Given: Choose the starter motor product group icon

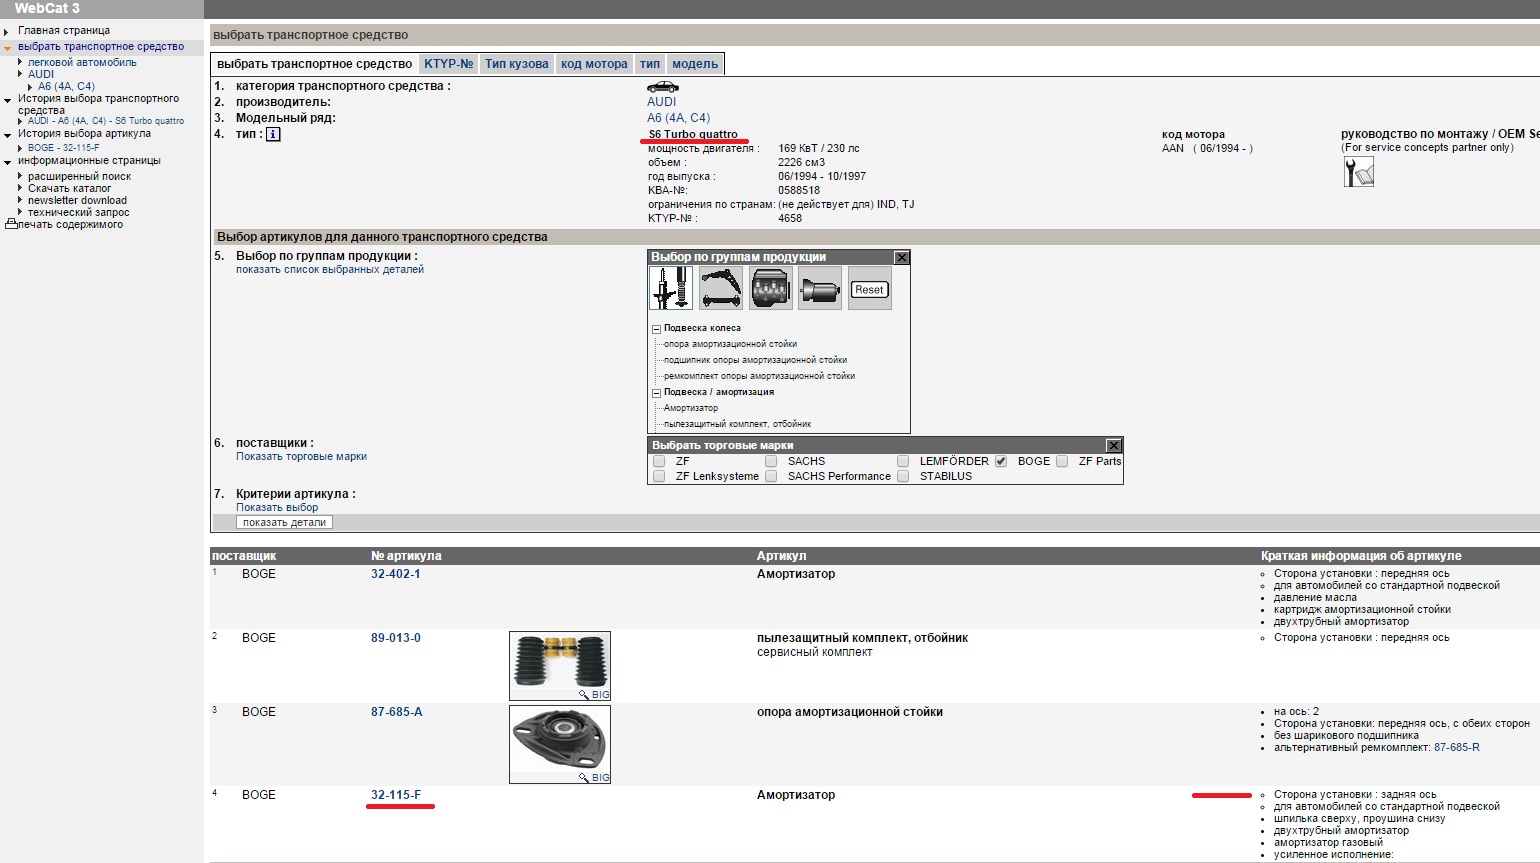Looking at the screenshot, I should [819, 288].
